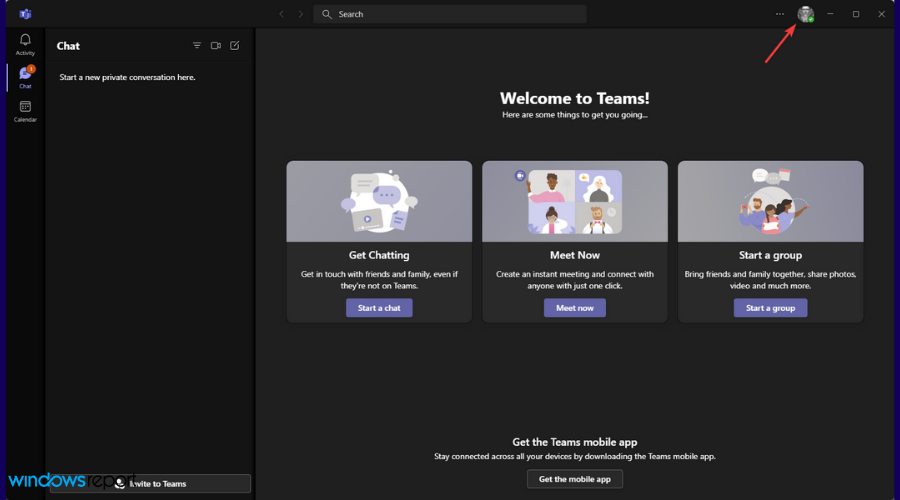This screenshot has height=500, width=900.
Task: Open the chat filter icon
Action: click(197, 45)
